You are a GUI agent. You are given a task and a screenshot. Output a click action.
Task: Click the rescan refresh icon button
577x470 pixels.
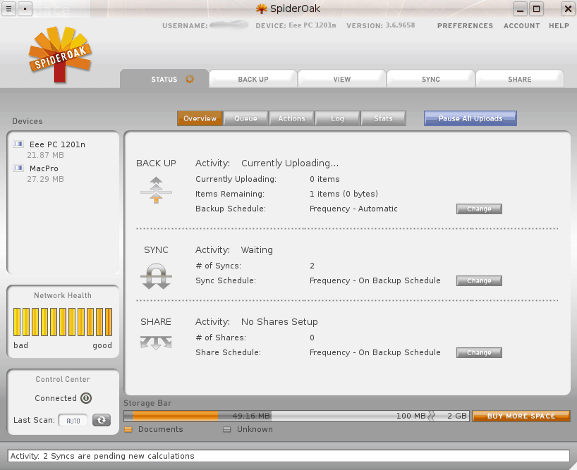(x=102, y=420)
